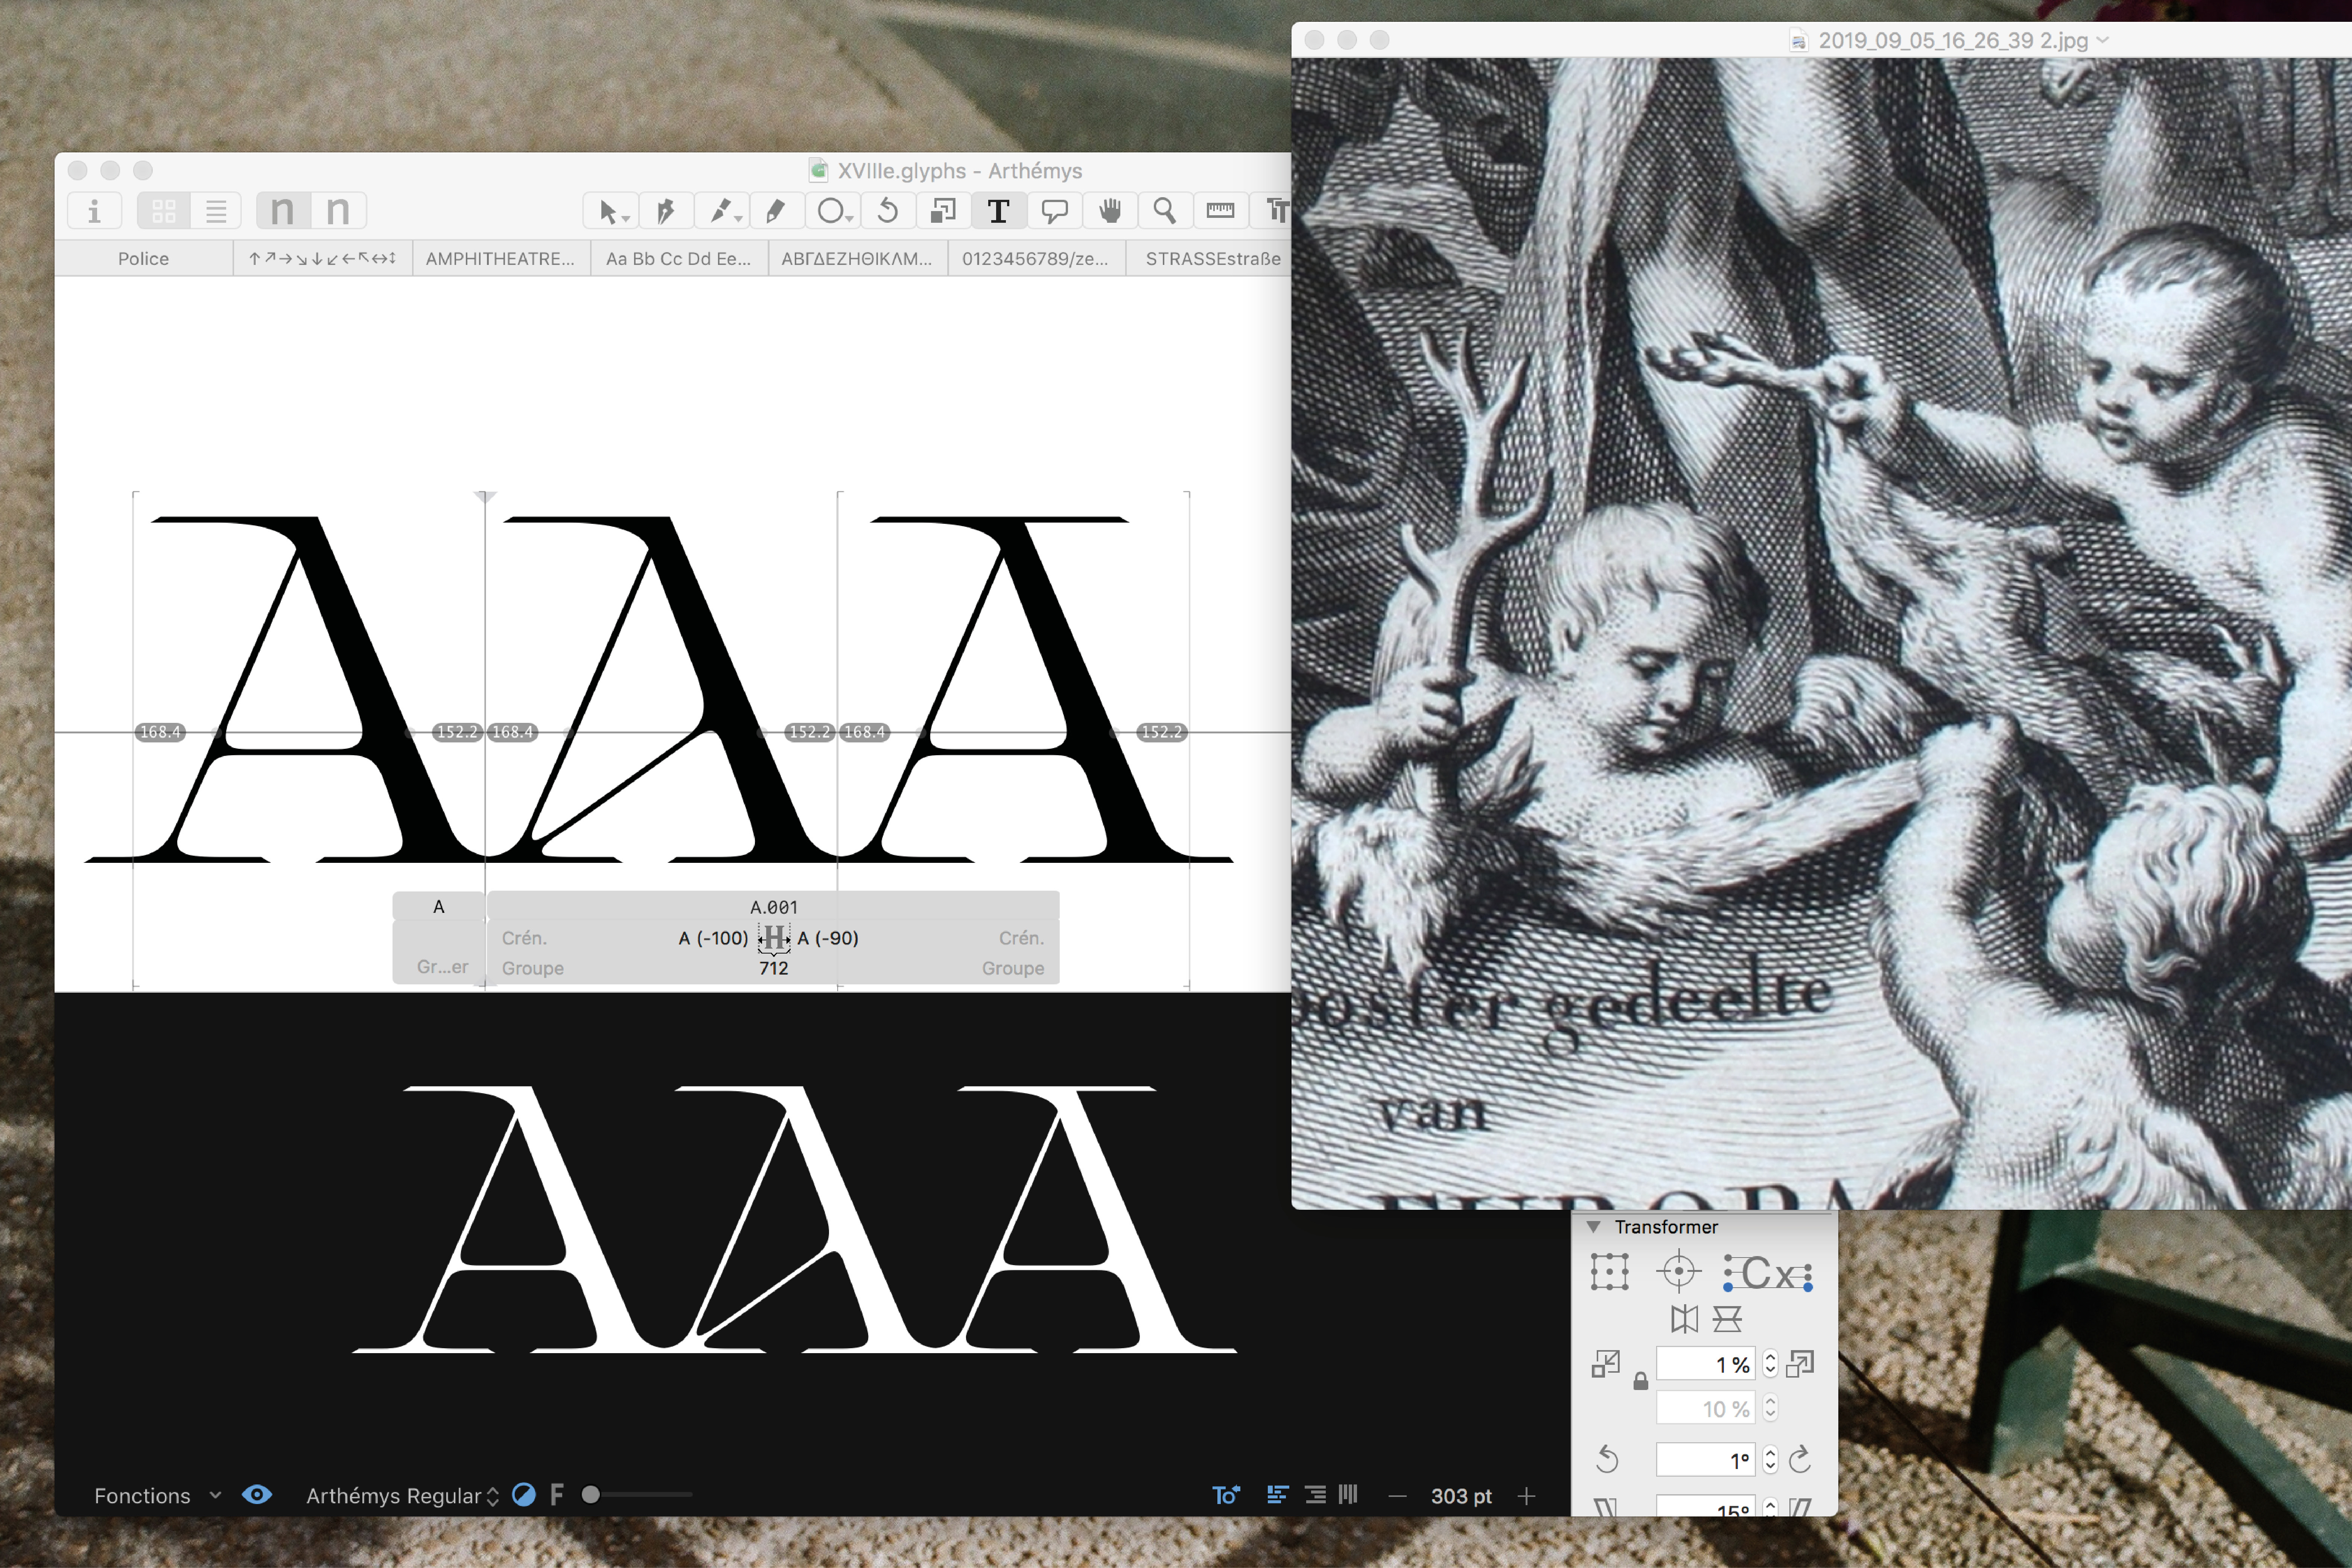Screen dimensions: 2352x1568
Task: Open the Greek ΑΒΓΔΕΖΗΘΙΚΛΜ... tab
Action: click(x=857, y=258)
